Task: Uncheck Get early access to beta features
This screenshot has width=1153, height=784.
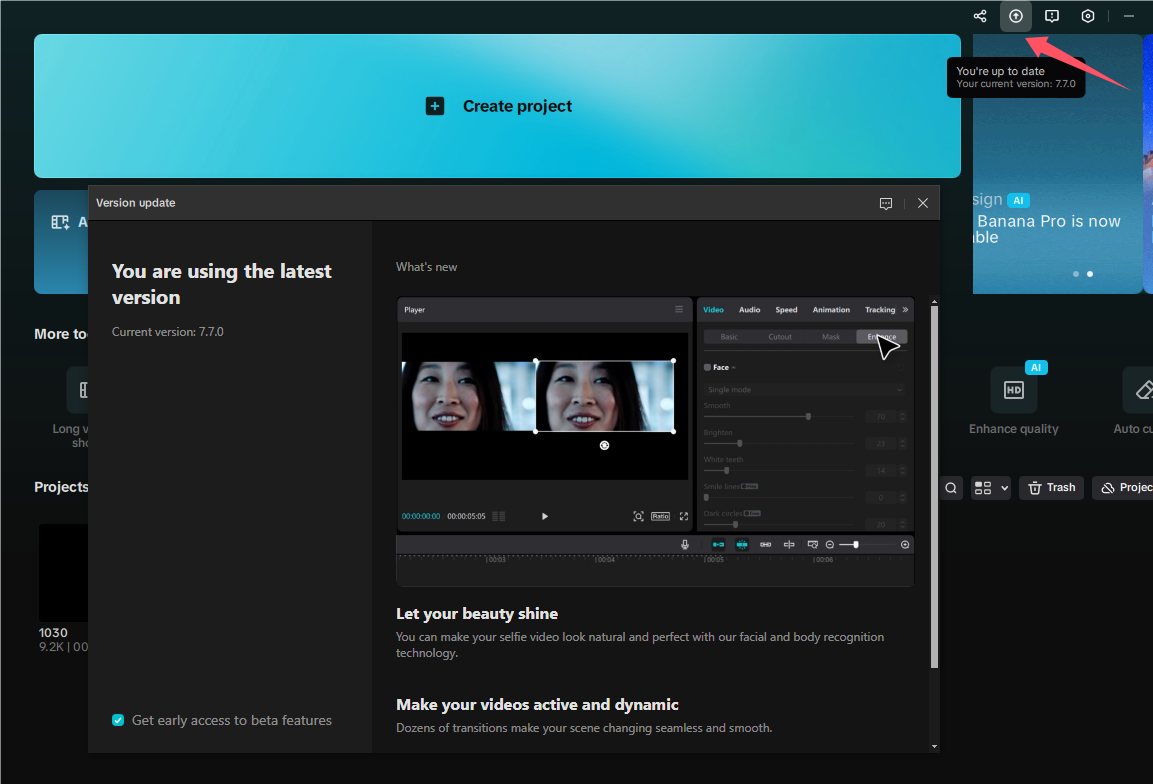Action: click(x=118, y=720)
